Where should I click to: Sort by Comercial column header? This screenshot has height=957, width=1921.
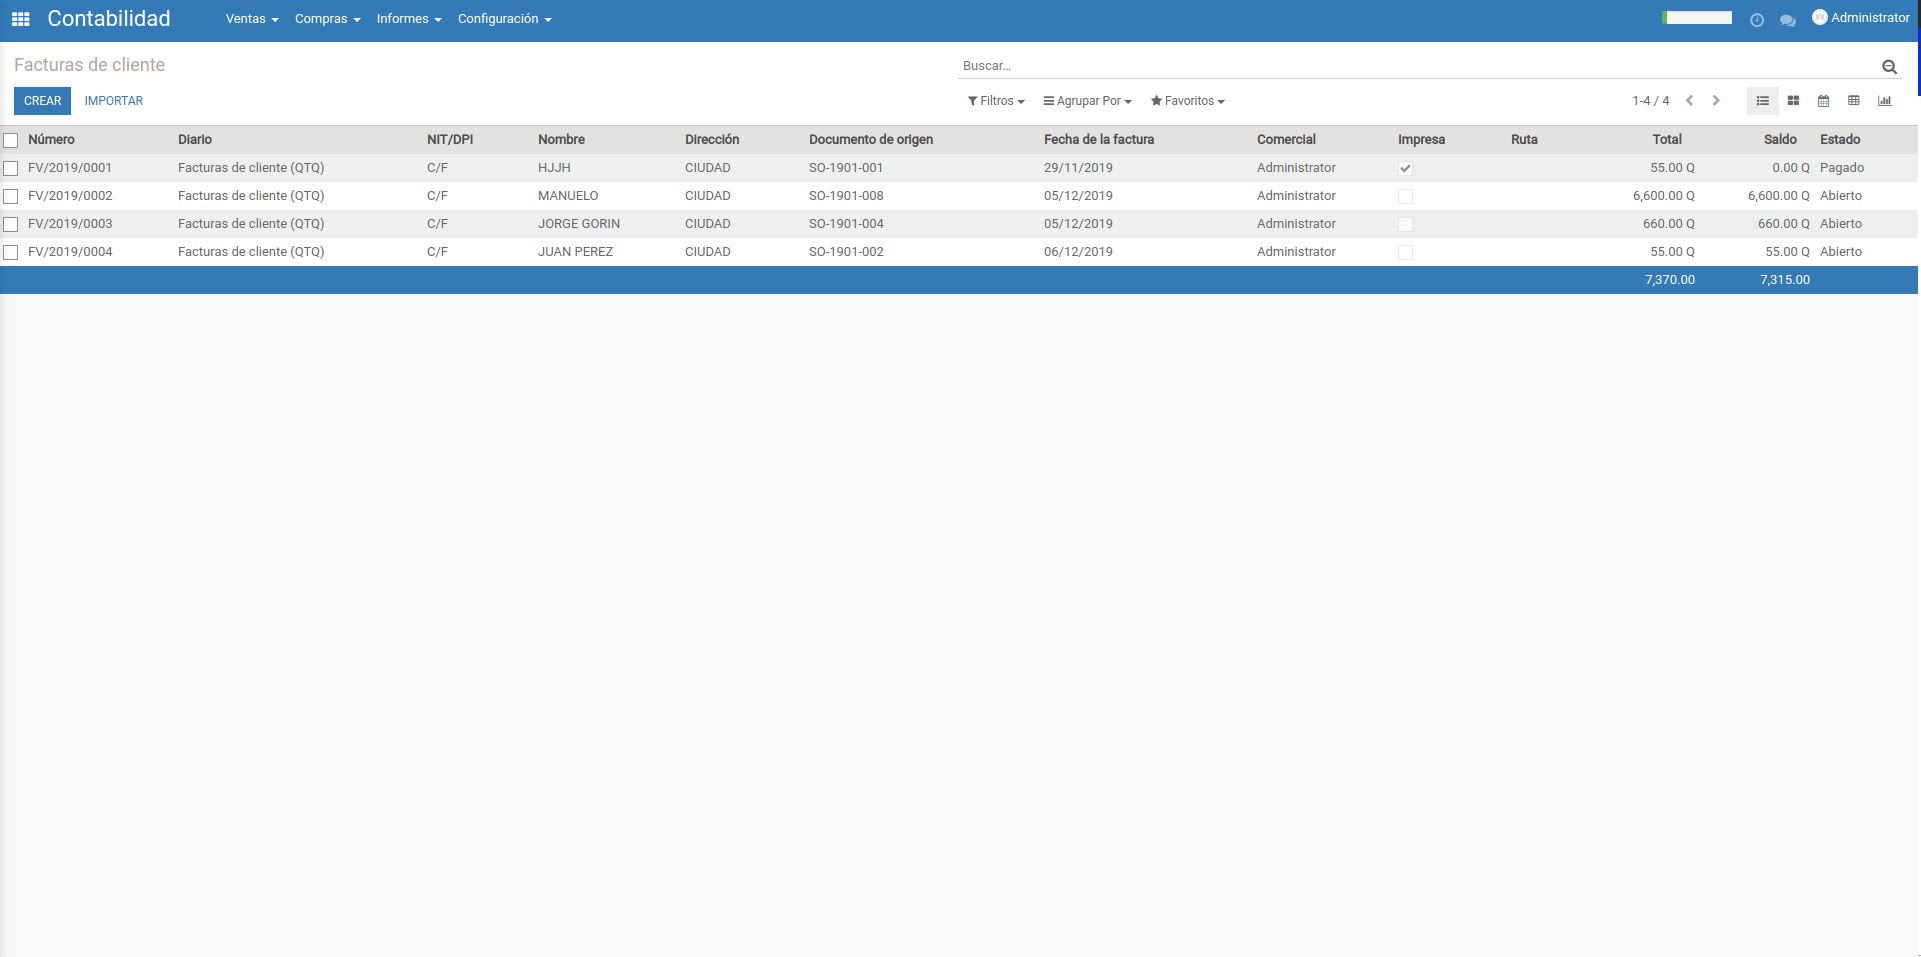pyautogui.click(x=1286, y=140)
